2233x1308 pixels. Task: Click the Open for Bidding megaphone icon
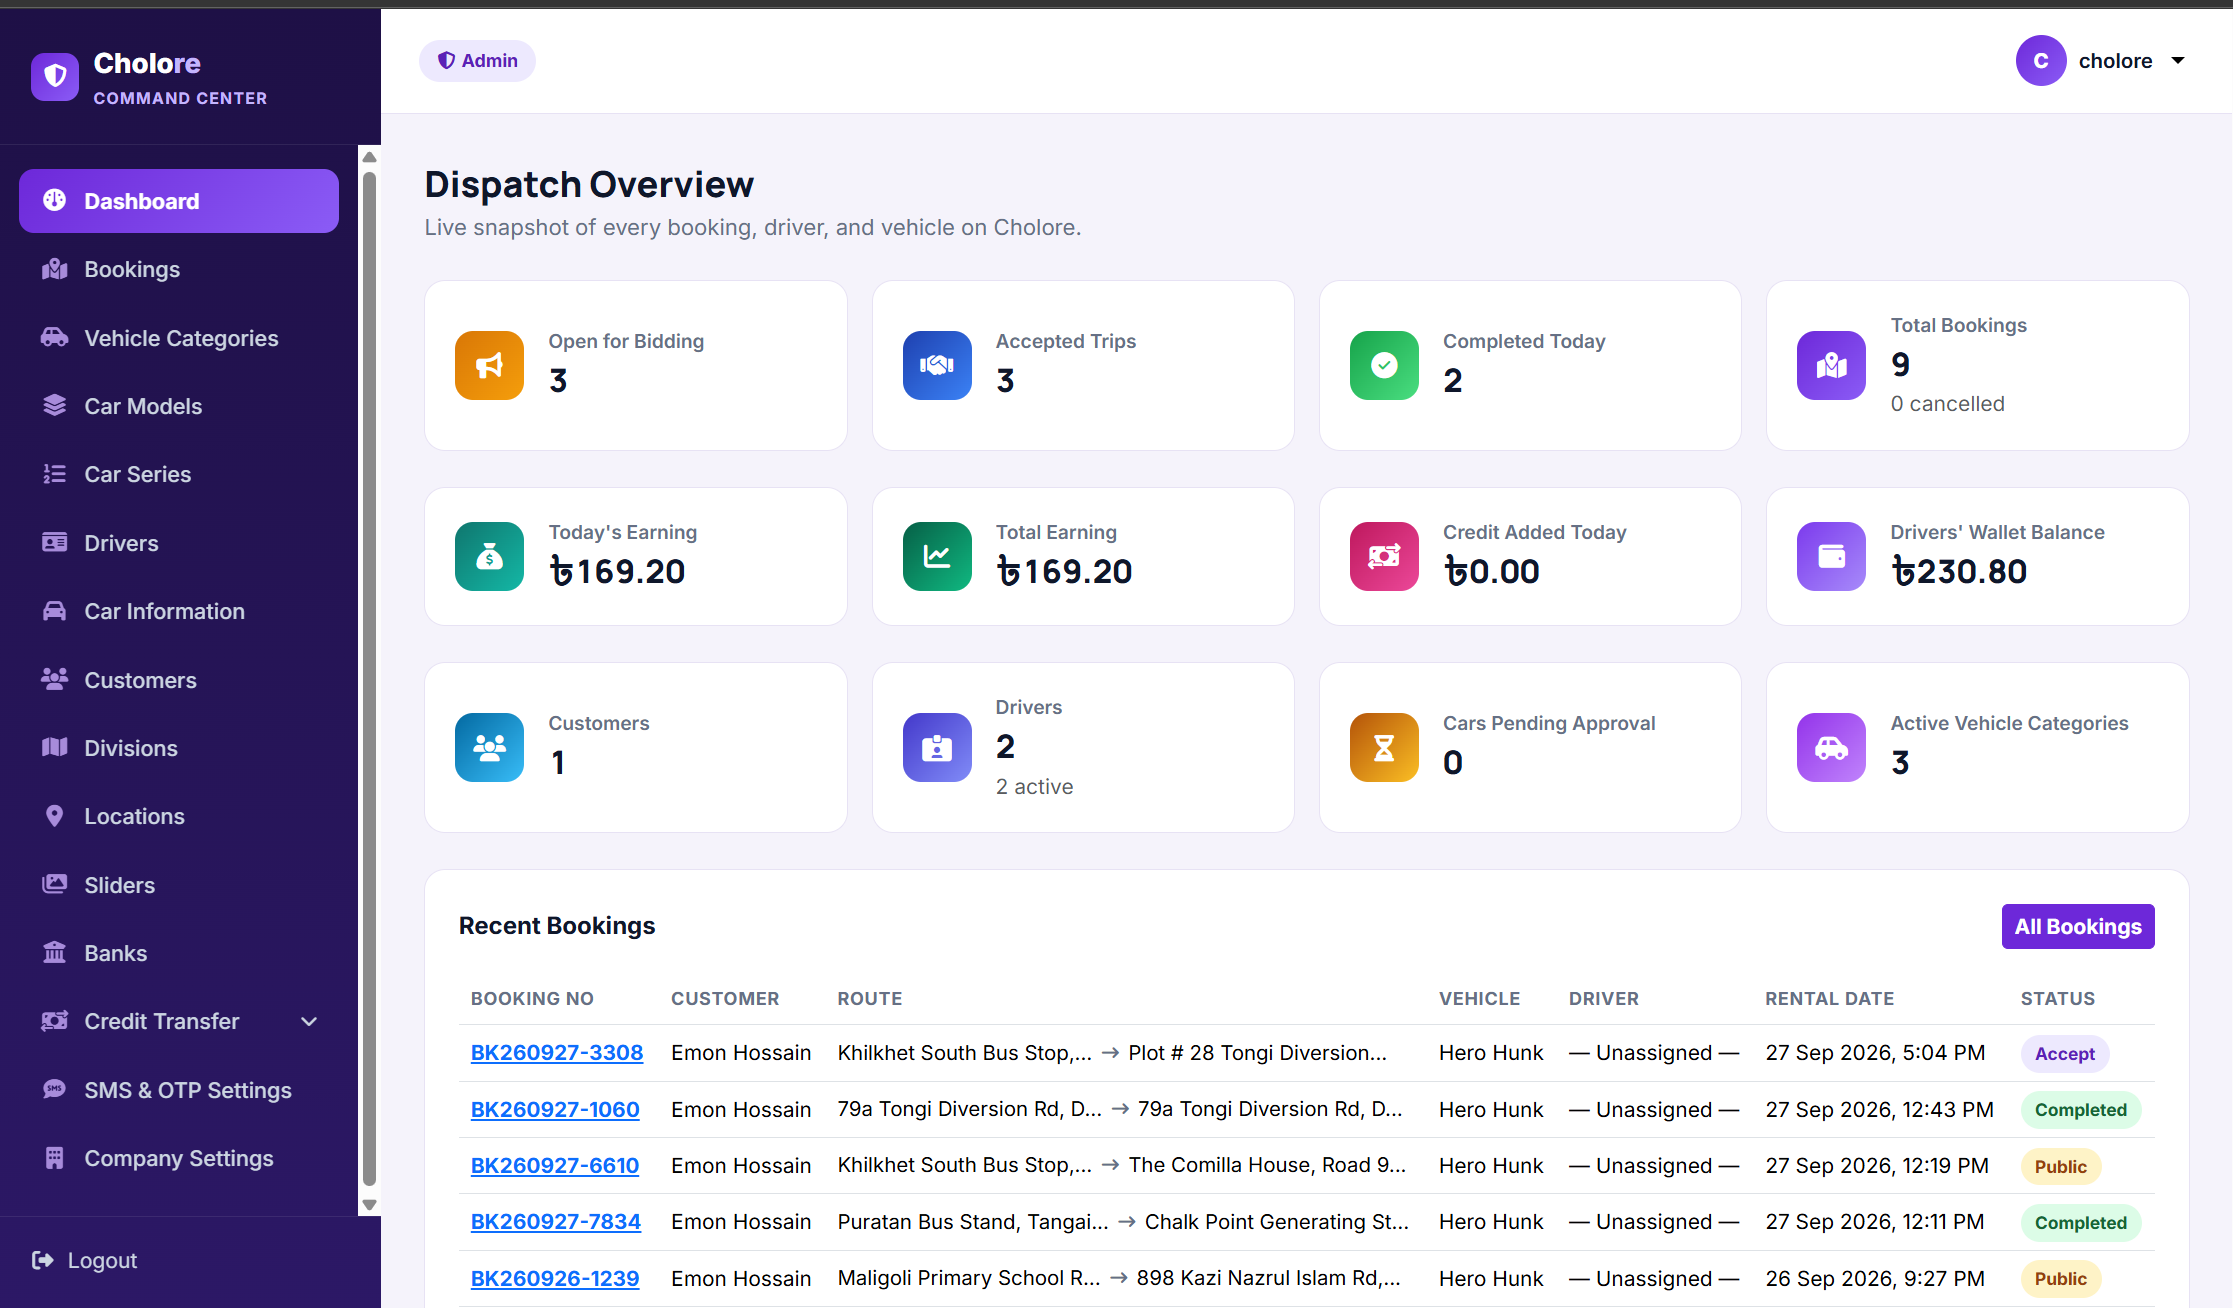pyautogui.click(x=489, y=365)
